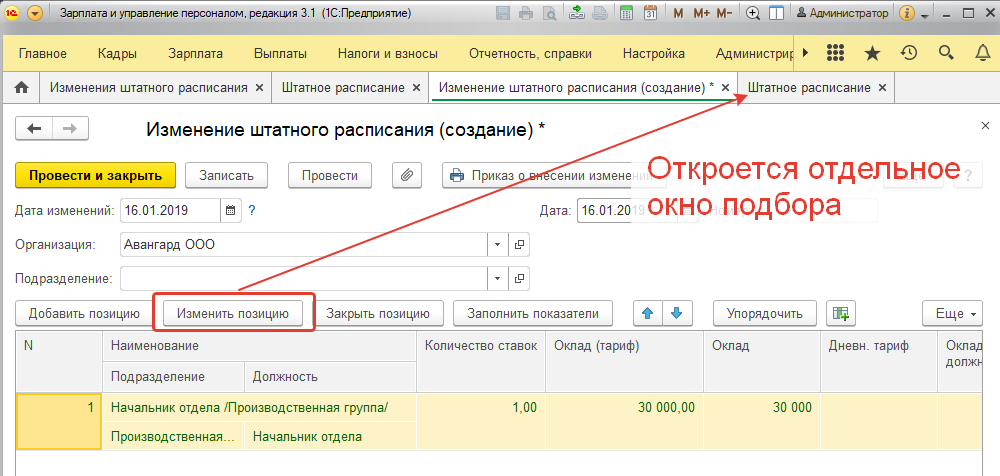
Task: Expand the Подразделение dropdown list
Action: point(498,278)
